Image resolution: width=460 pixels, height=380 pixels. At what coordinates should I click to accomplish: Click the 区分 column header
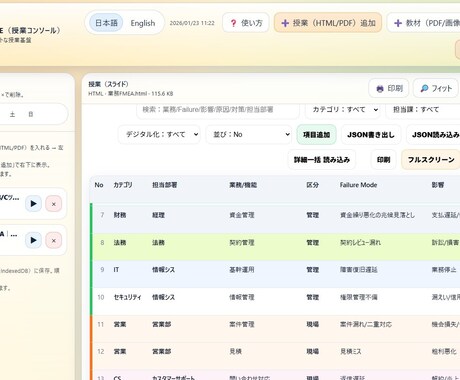(x=313, y=185)
